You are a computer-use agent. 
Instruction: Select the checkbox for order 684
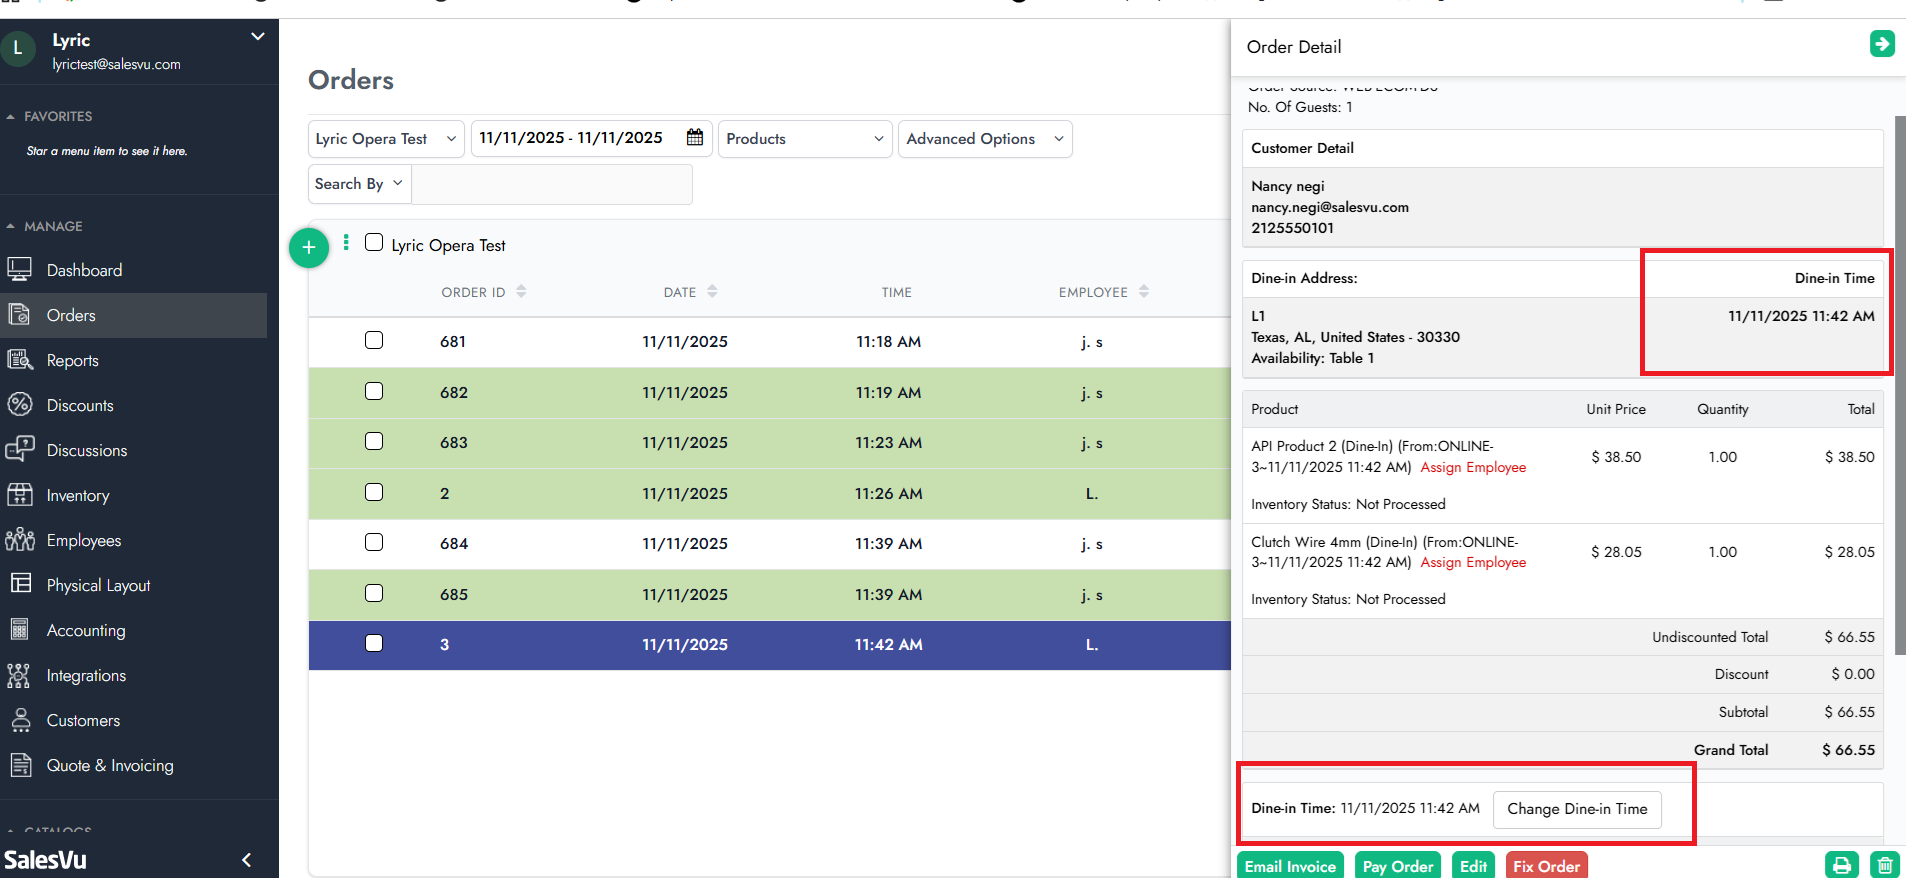point(374,542)
